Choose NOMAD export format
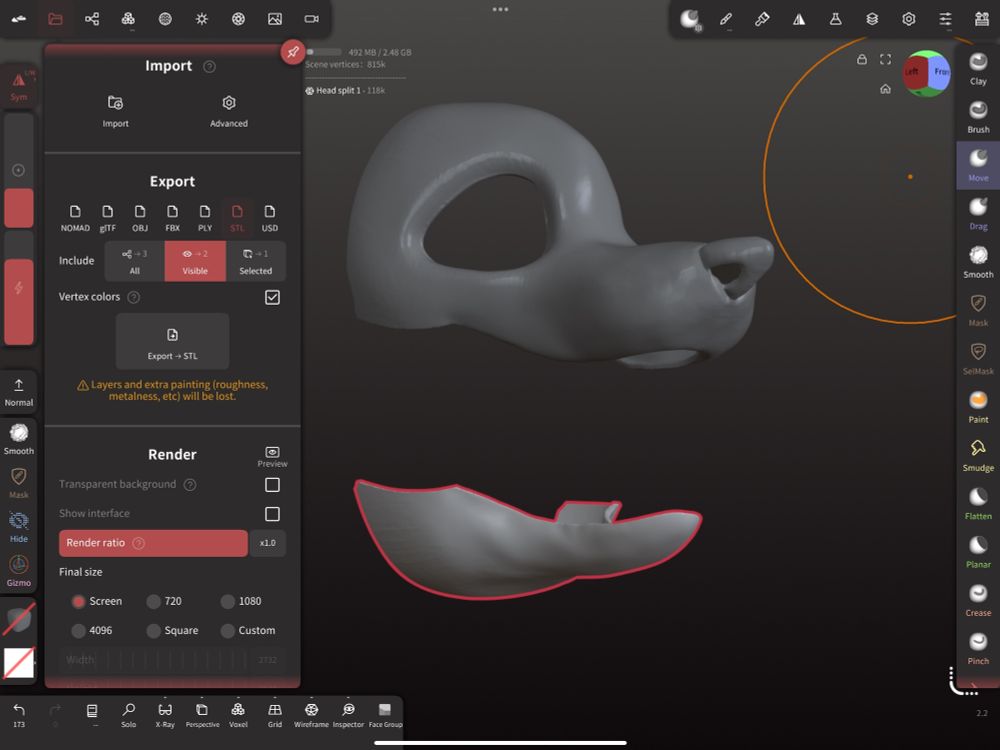Viewport: 1000px width, 750px height. tap(75, 218)
